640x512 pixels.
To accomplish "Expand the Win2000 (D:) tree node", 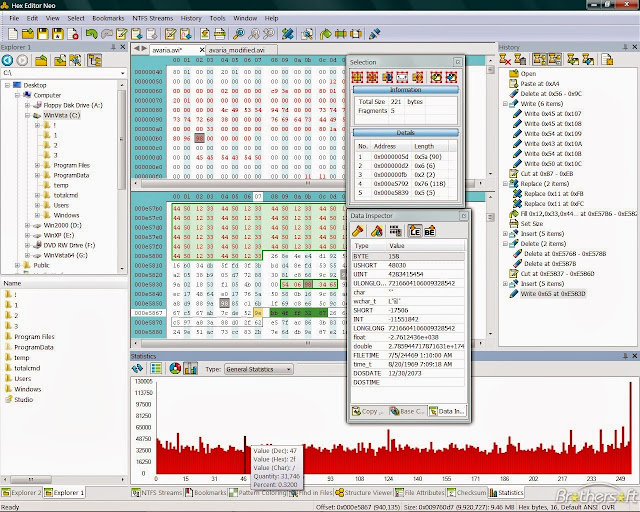I will click(x=27, y=225).
